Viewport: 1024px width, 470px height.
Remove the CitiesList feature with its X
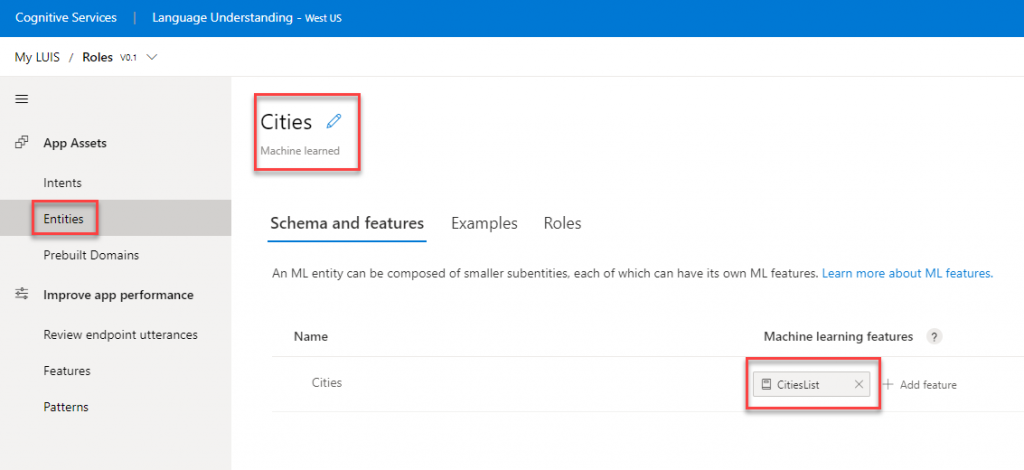click(859, 384)
